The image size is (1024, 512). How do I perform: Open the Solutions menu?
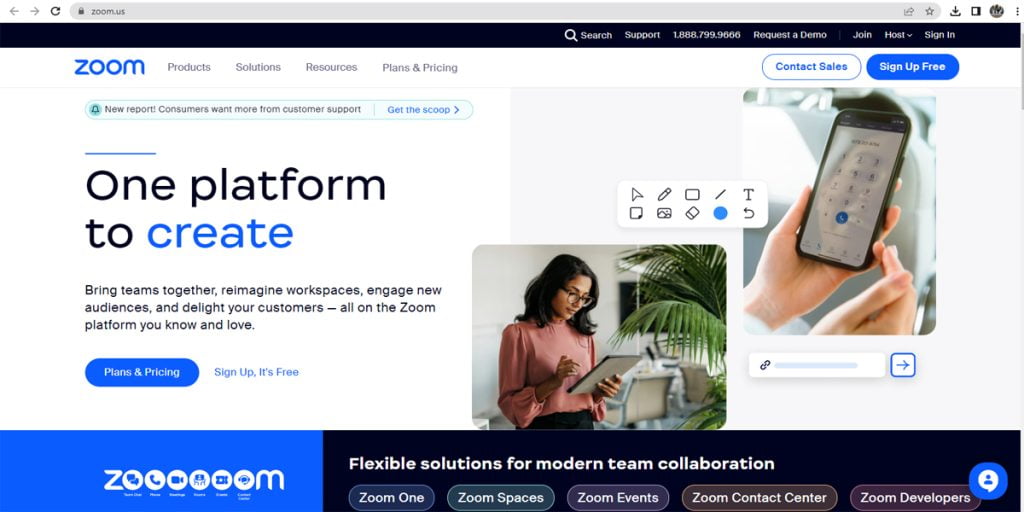coord(258,67)
